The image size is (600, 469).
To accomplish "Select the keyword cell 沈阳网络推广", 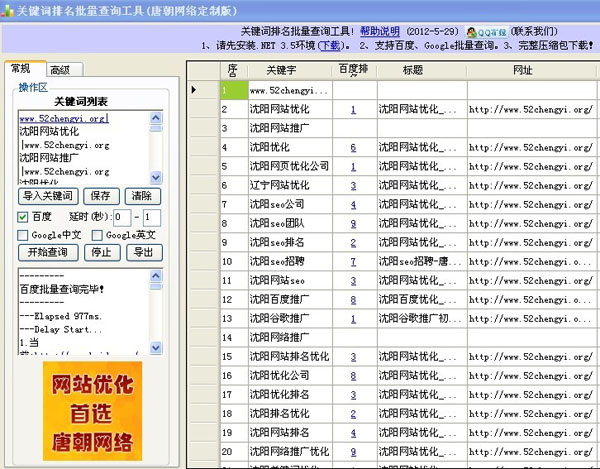I will click(290, 337).
